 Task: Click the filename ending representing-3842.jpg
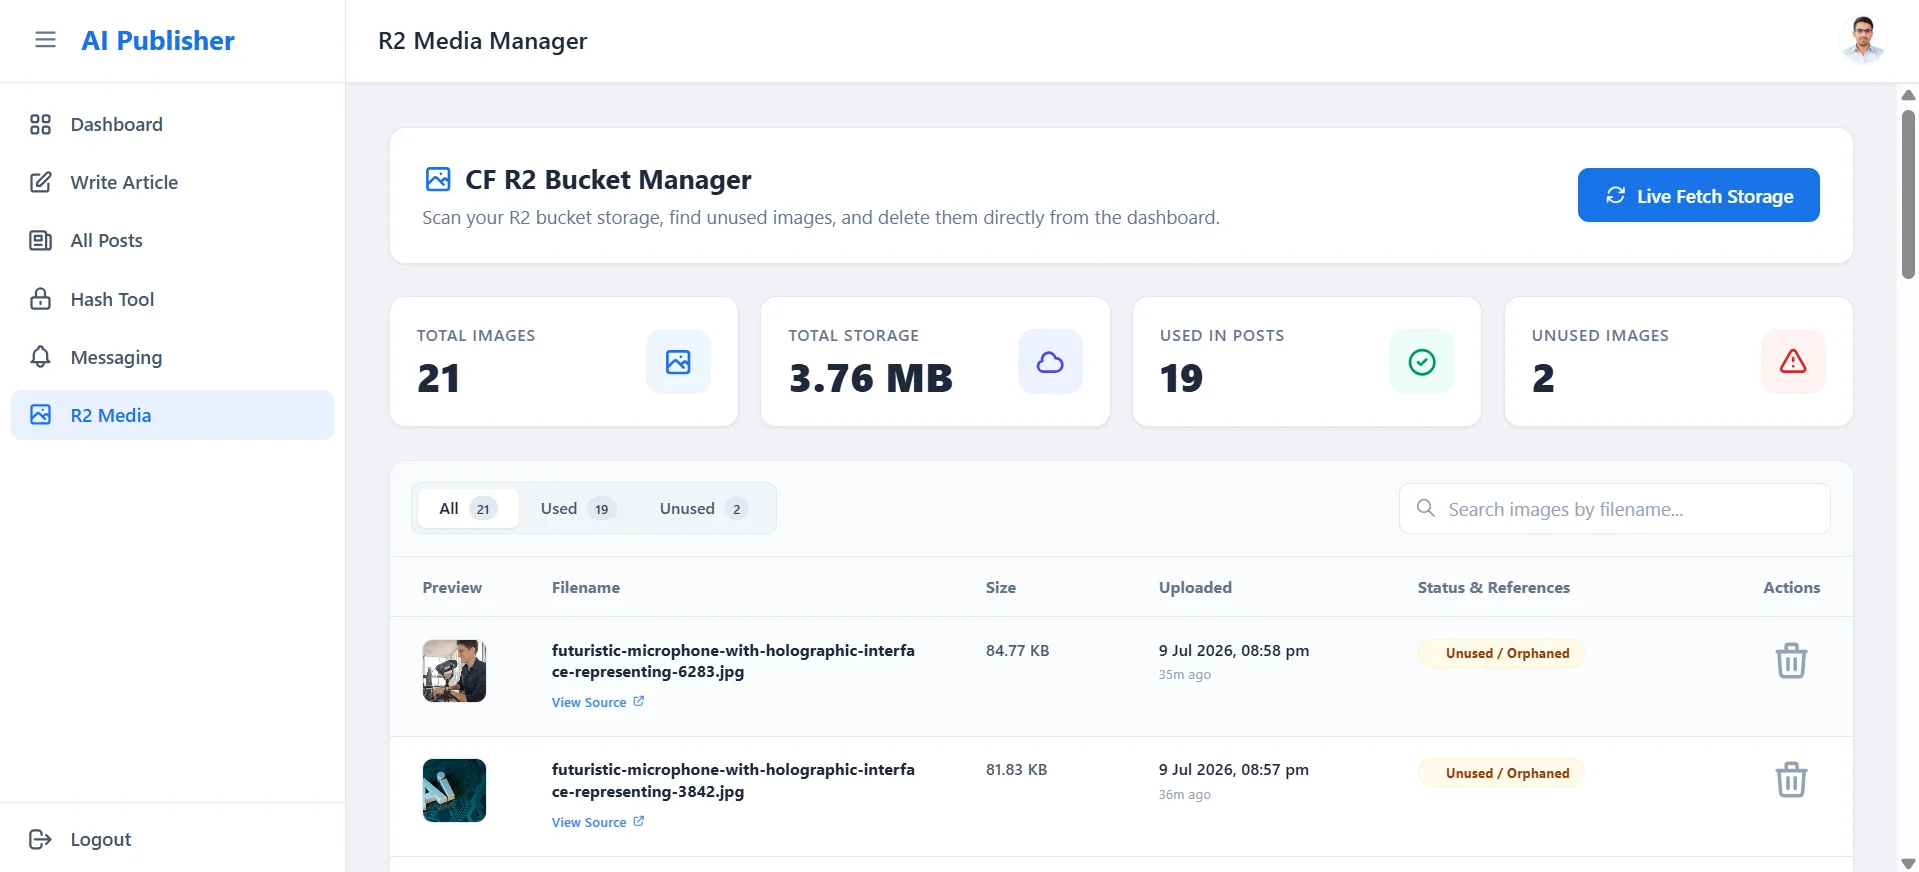coord(733,780)
